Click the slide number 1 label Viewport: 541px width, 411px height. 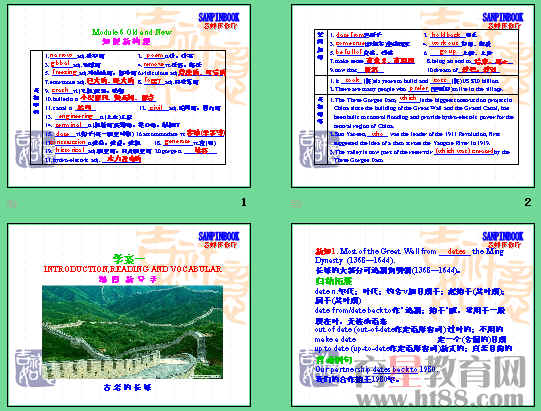tap(244, 202)
